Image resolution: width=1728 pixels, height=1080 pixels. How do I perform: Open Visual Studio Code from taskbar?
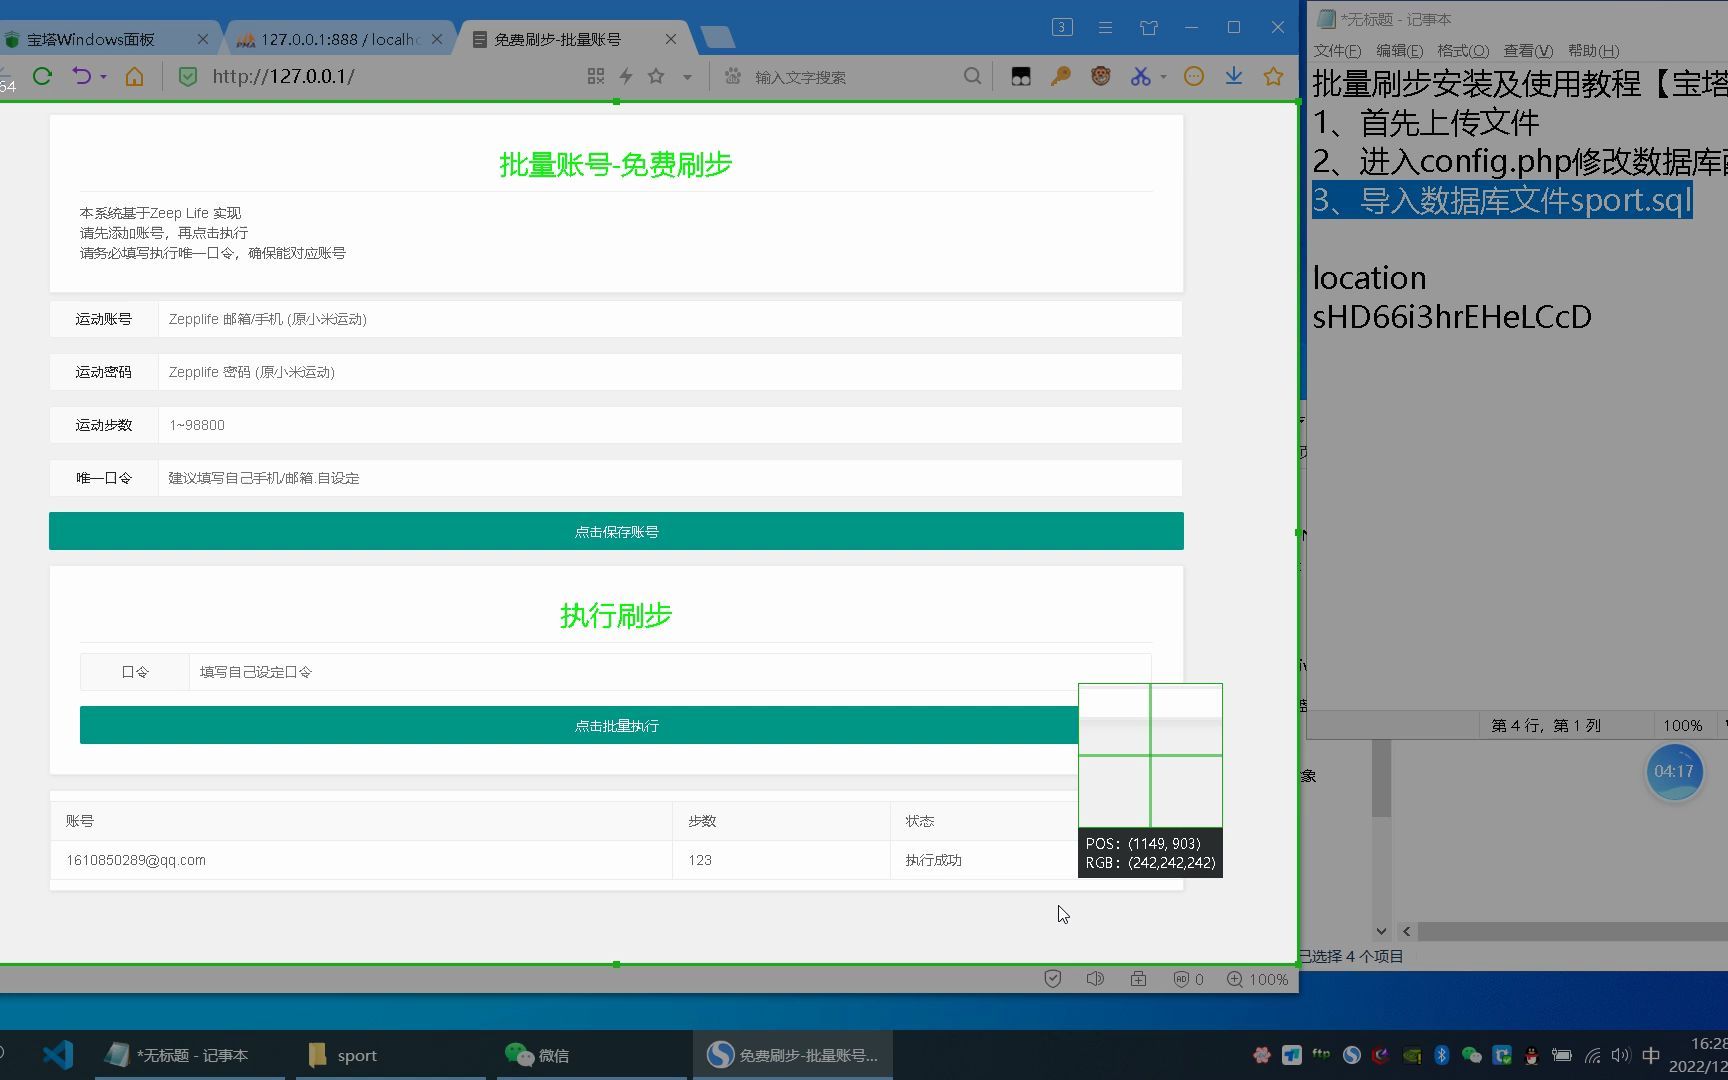click(x=58, y=1055)
